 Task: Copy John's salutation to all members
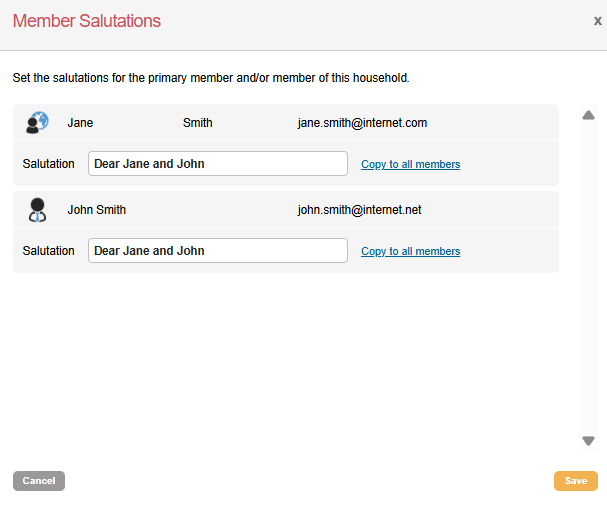click(410, 251)
